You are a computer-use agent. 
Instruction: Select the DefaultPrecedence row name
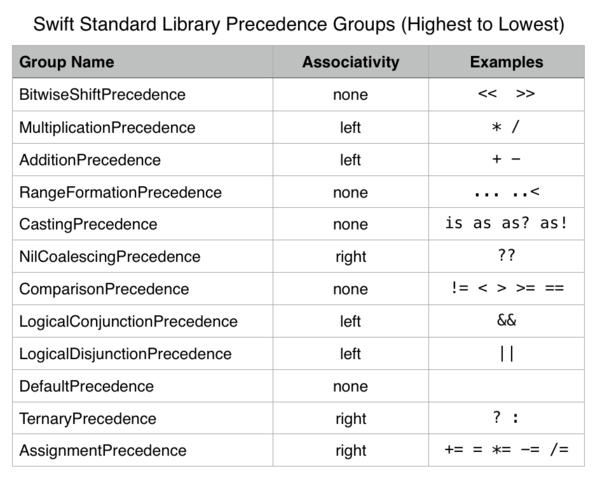(86, 386)
